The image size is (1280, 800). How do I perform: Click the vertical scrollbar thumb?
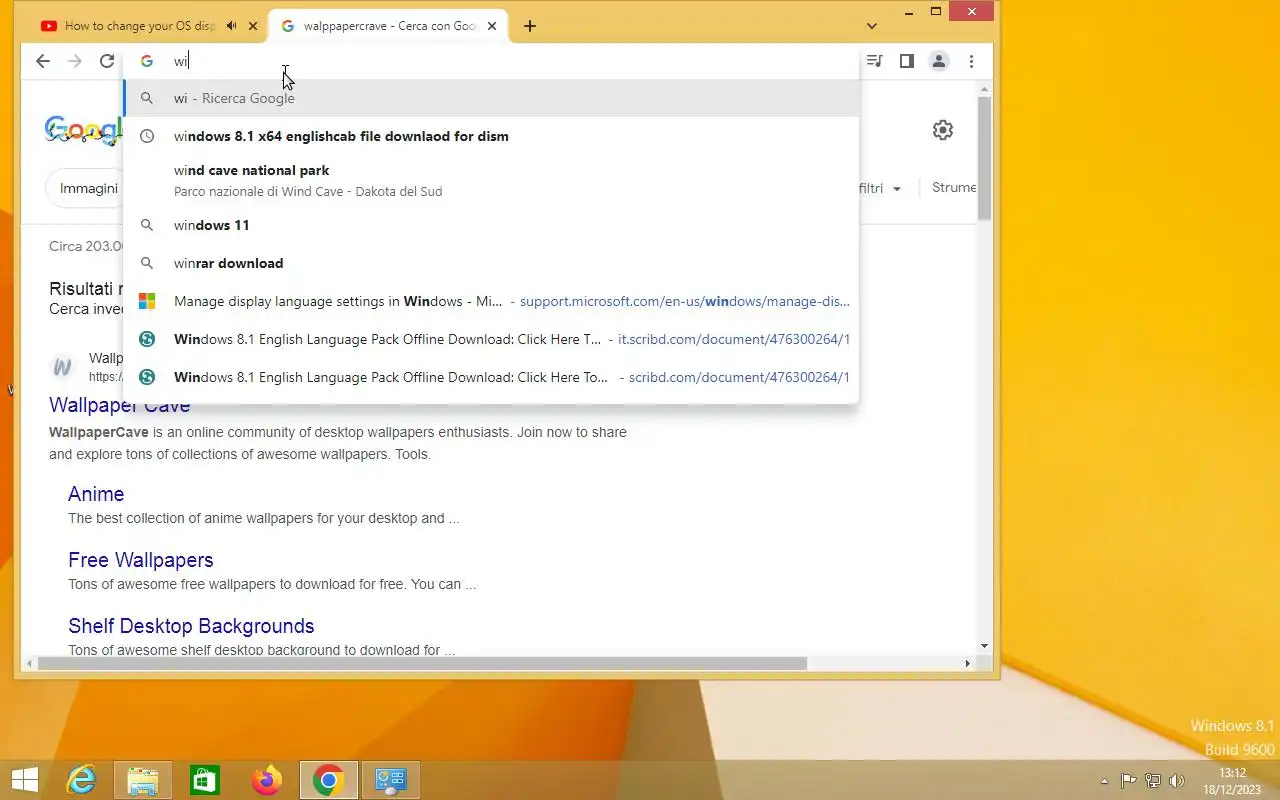point(985,158)
